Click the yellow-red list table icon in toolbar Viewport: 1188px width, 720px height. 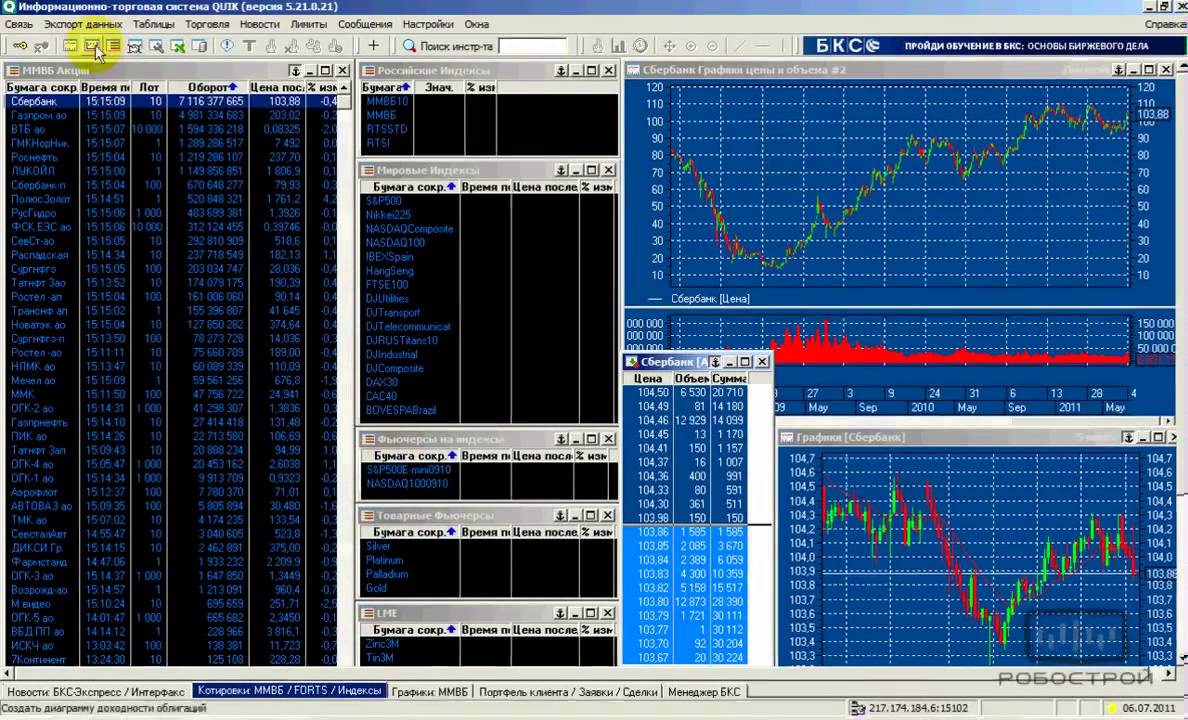[x=114, y=46]
